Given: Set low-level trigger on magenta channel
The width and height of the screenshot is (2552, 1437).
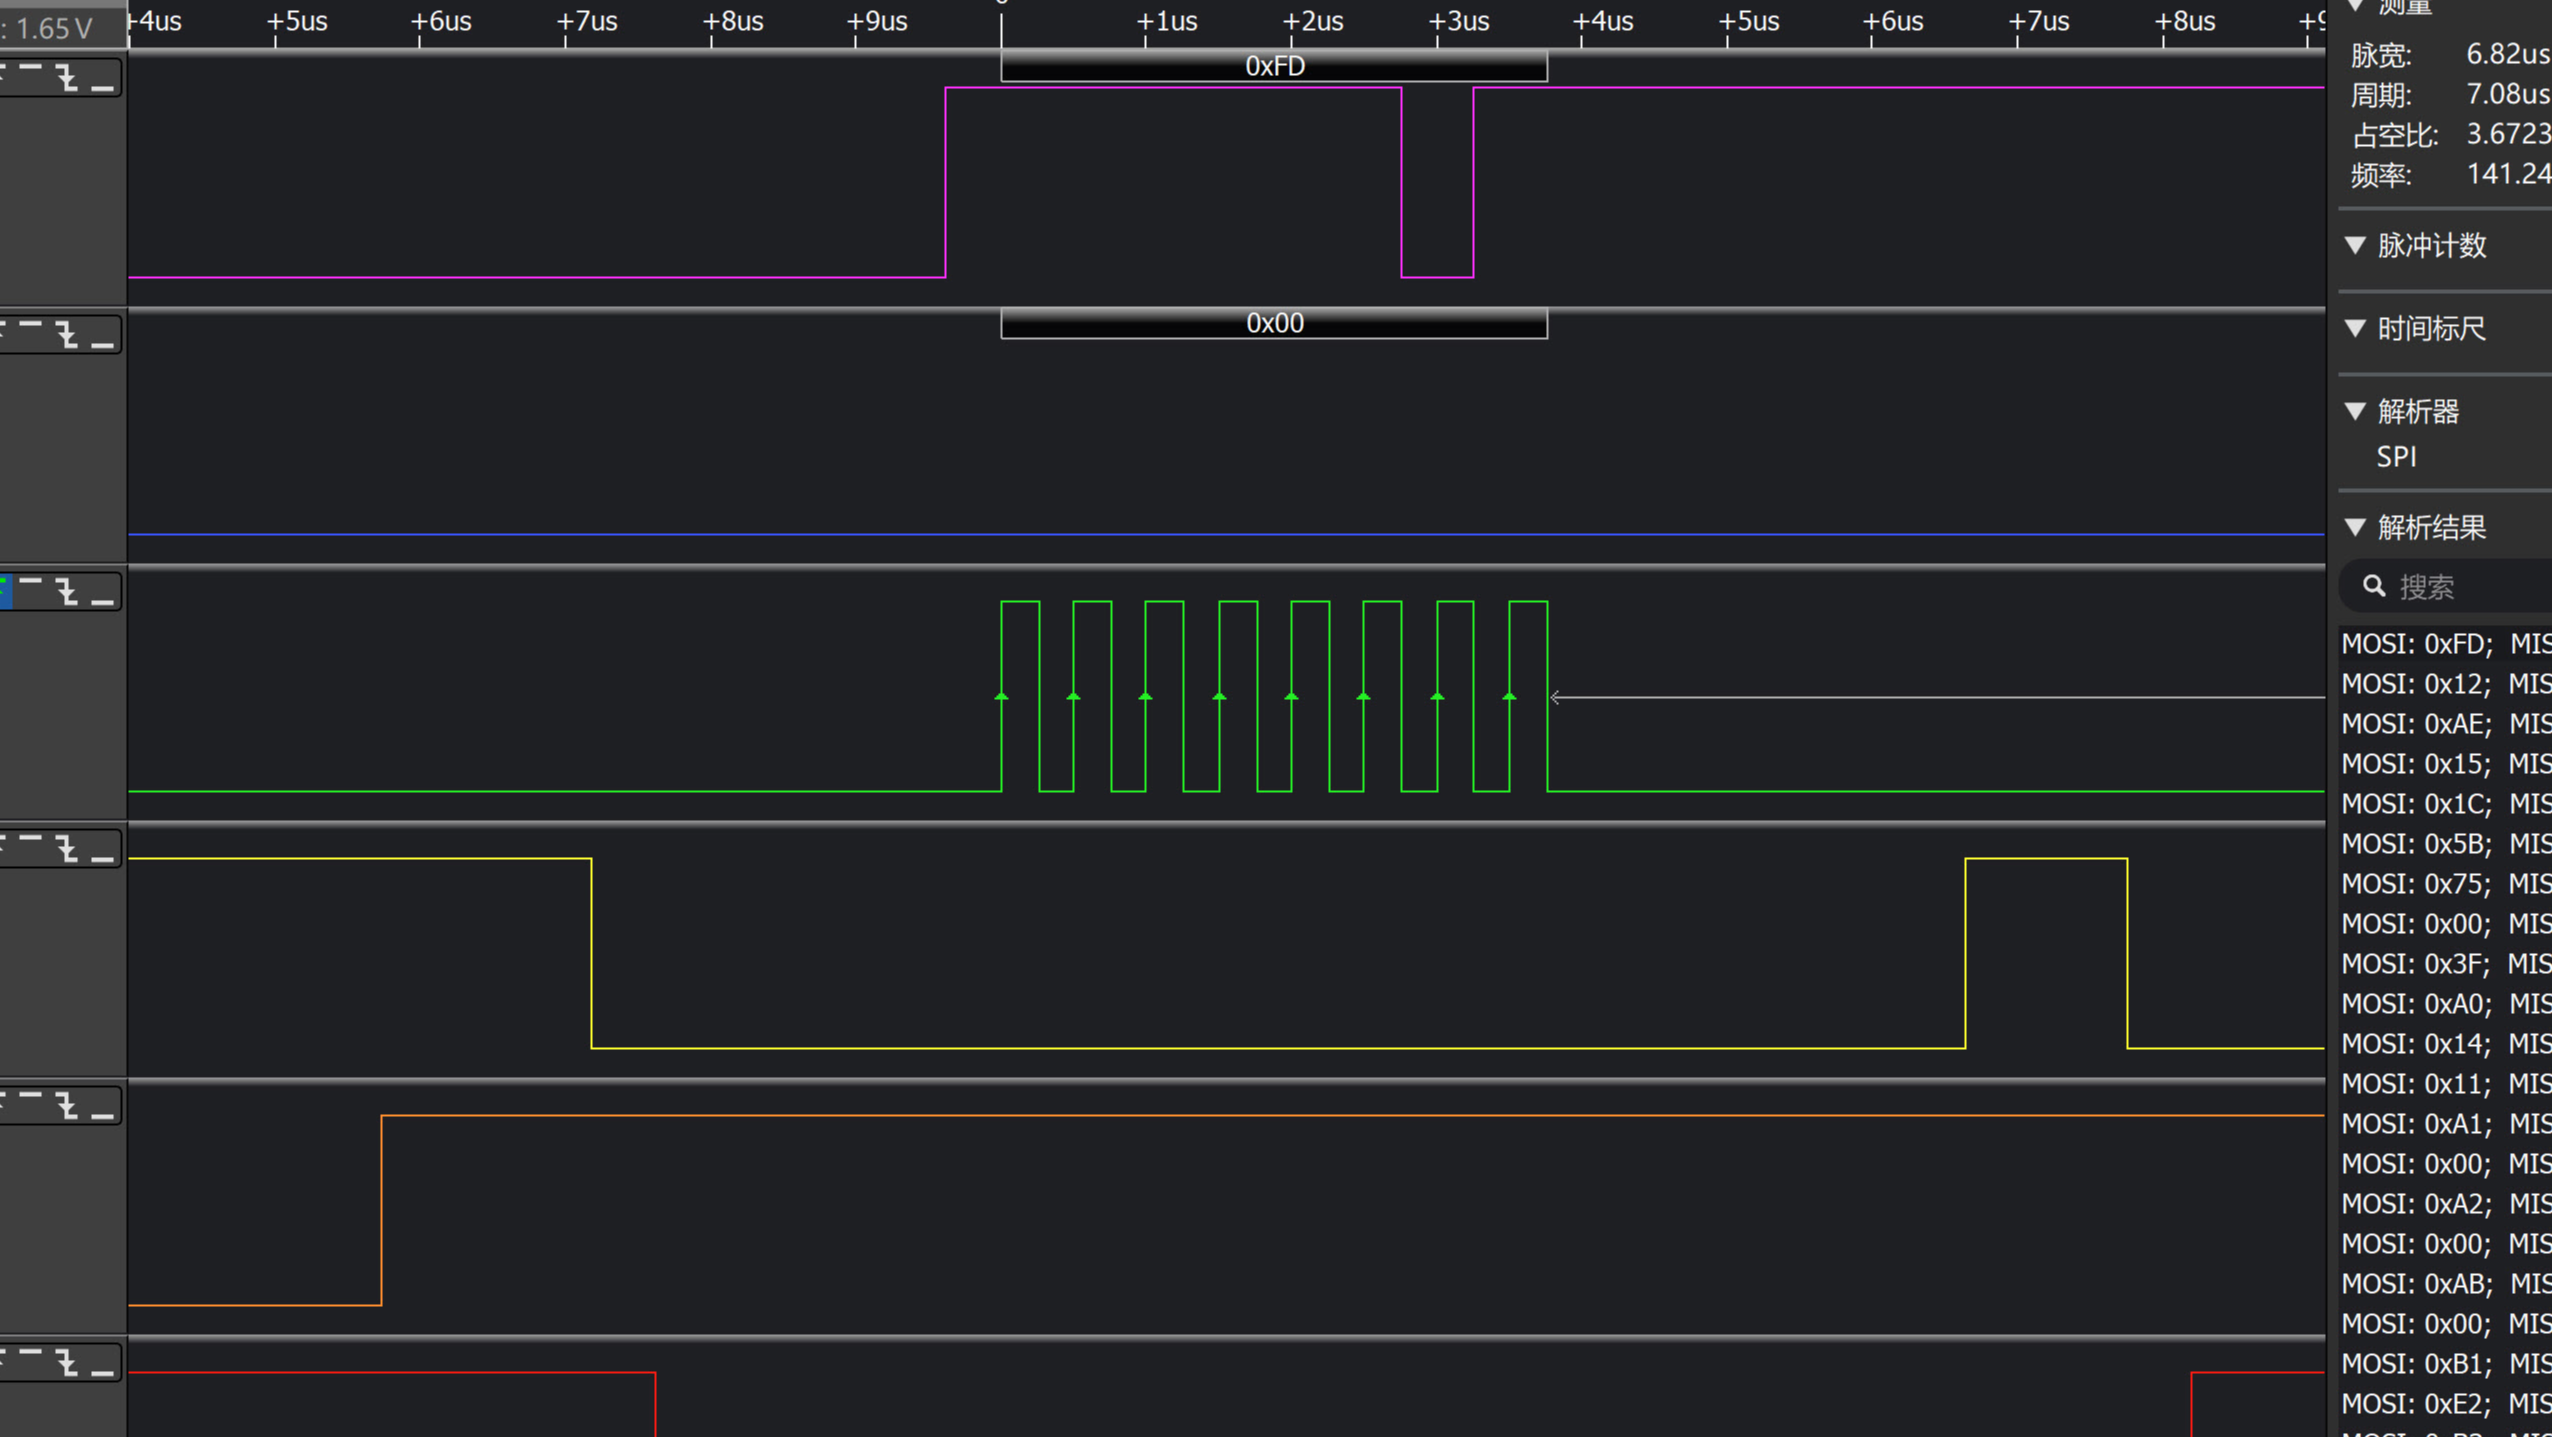Looking at the screenshot, I should 102,88.
